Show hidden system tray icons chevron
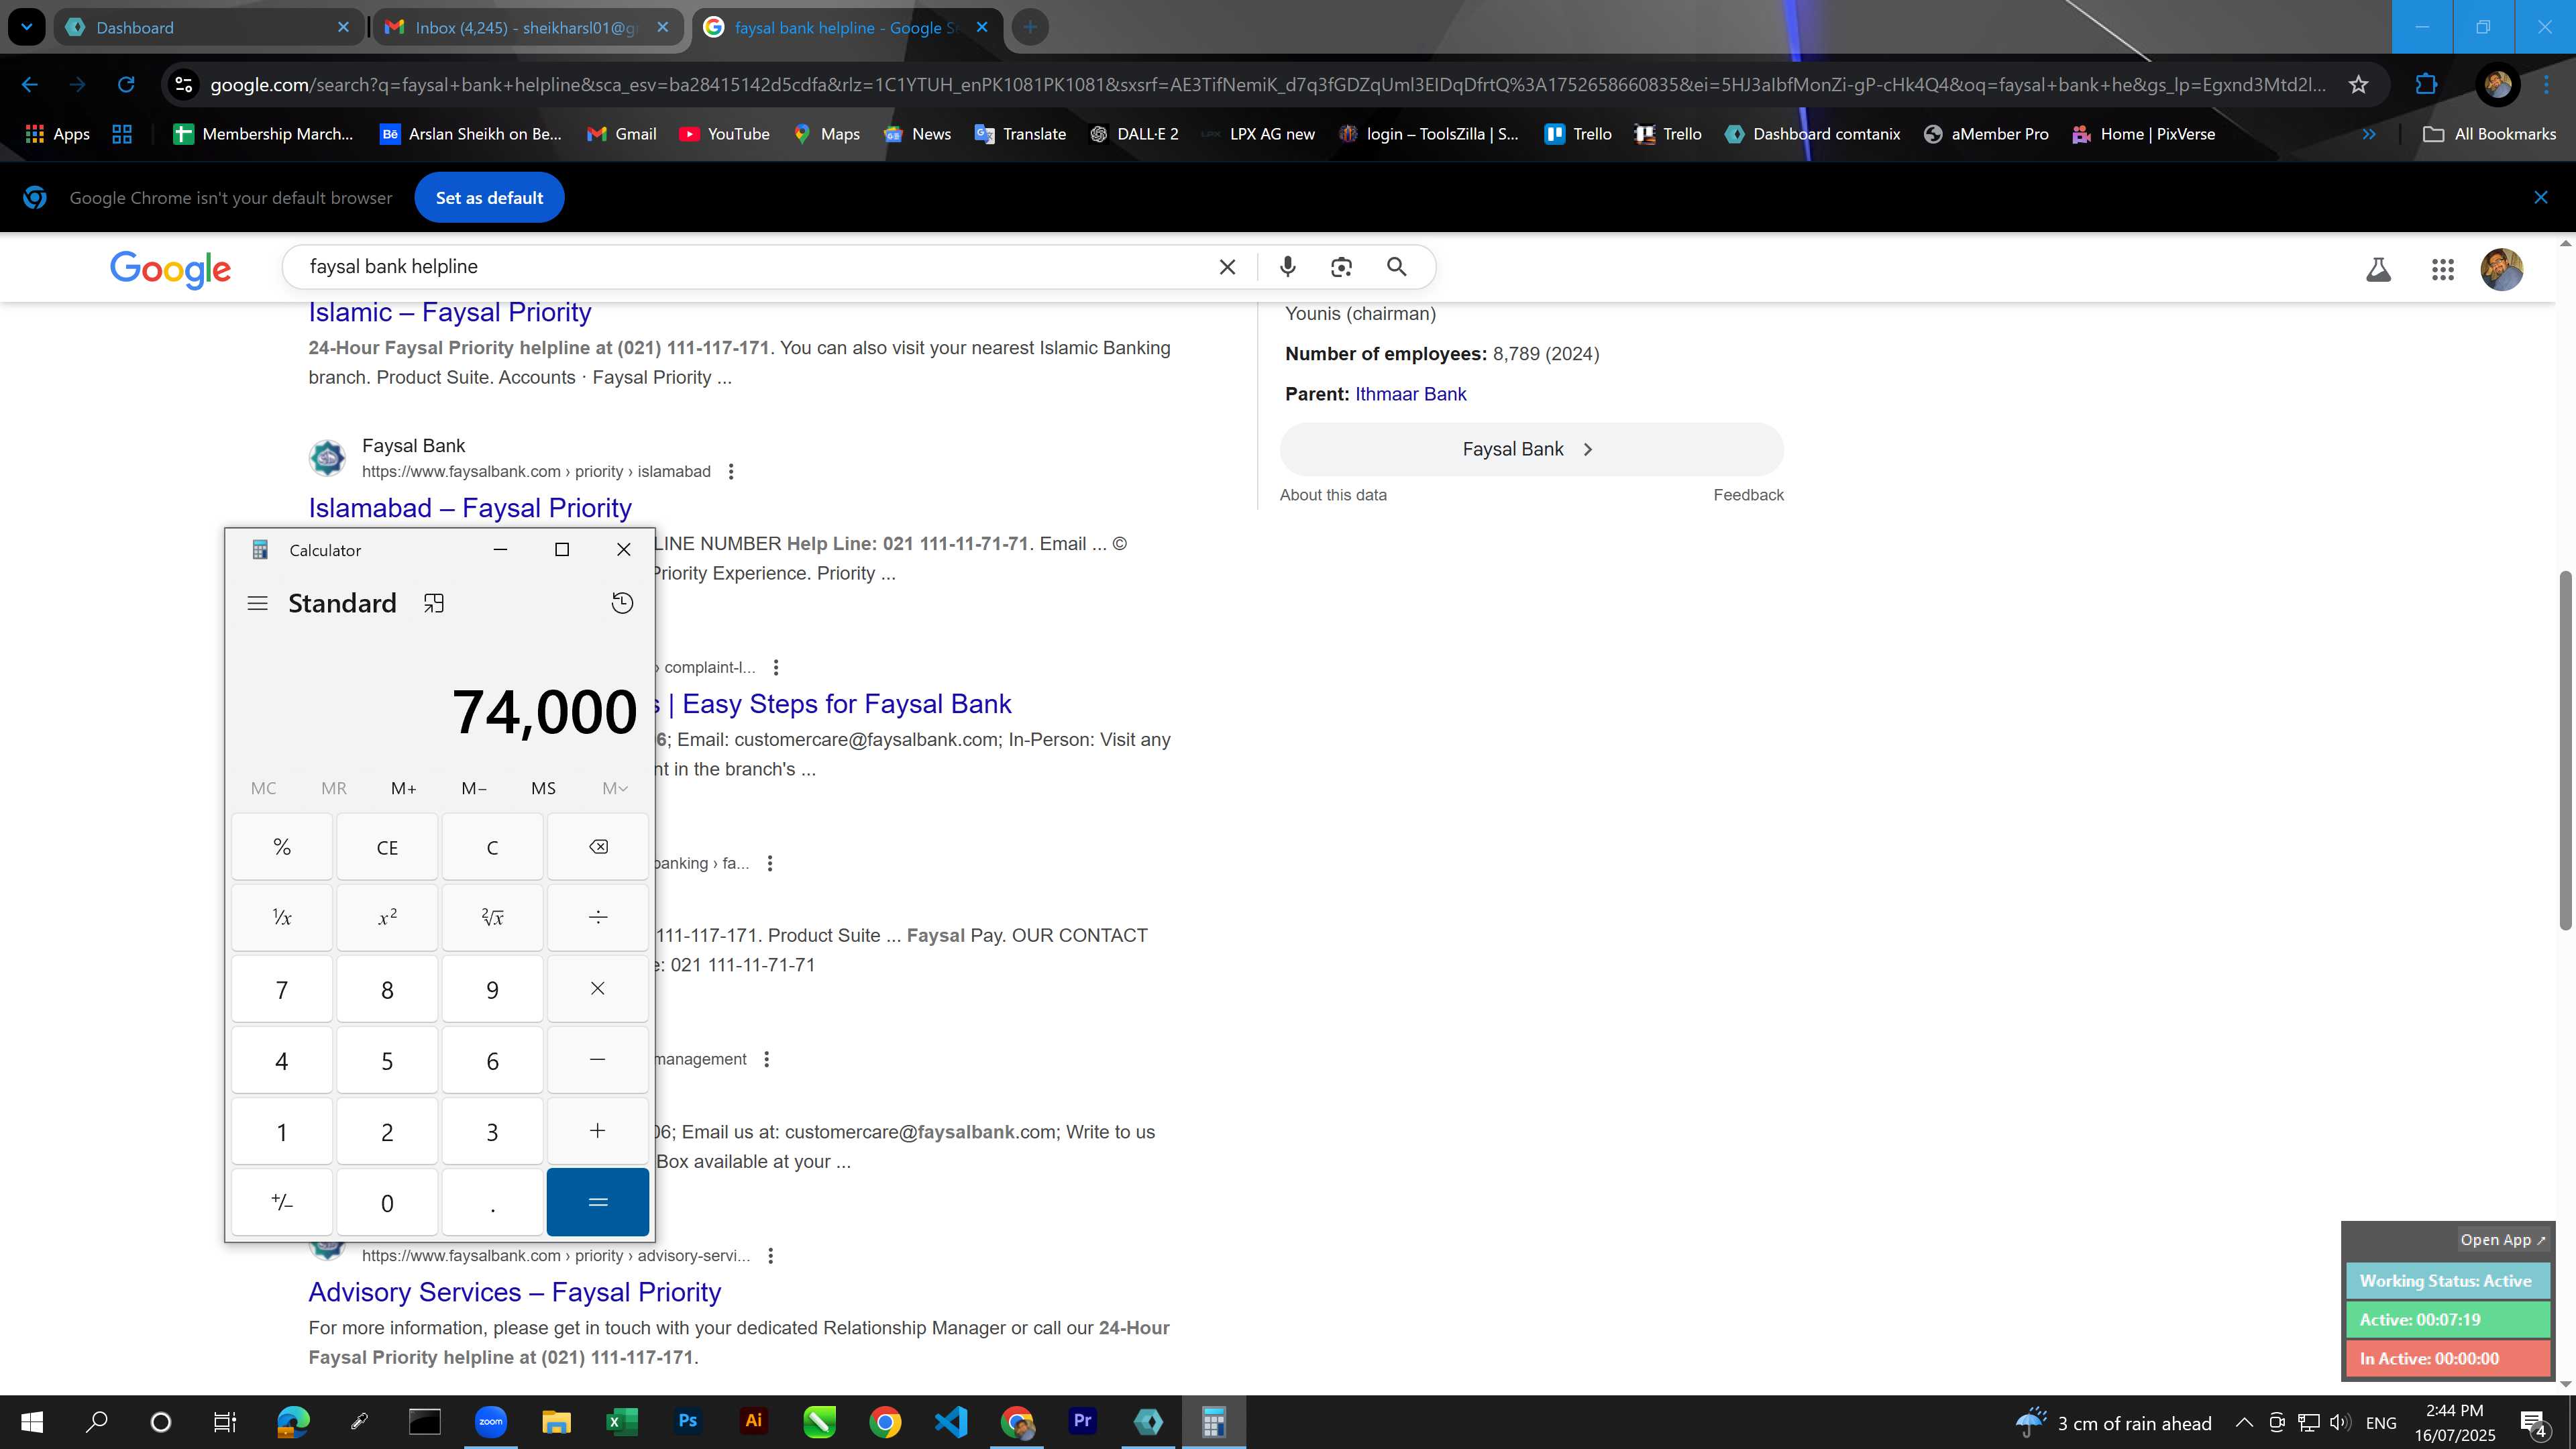The height and width of the screenshot is (1449, 2576). point(2244,1422)
